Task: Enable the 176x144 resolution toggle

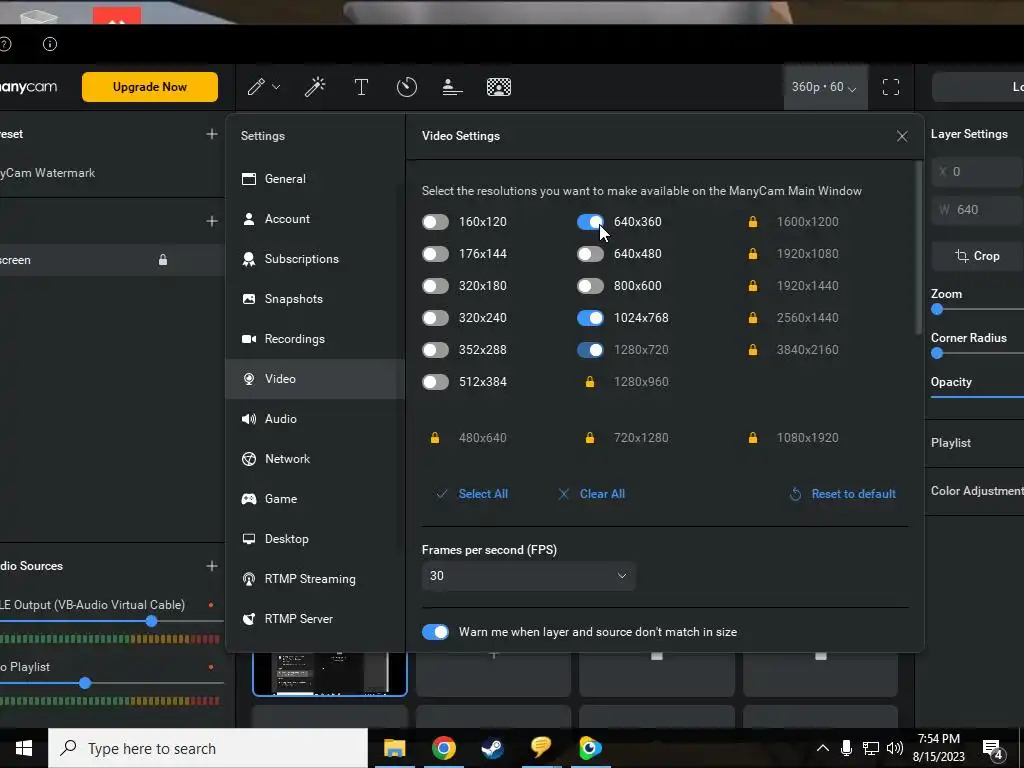Action: [436, 253]
